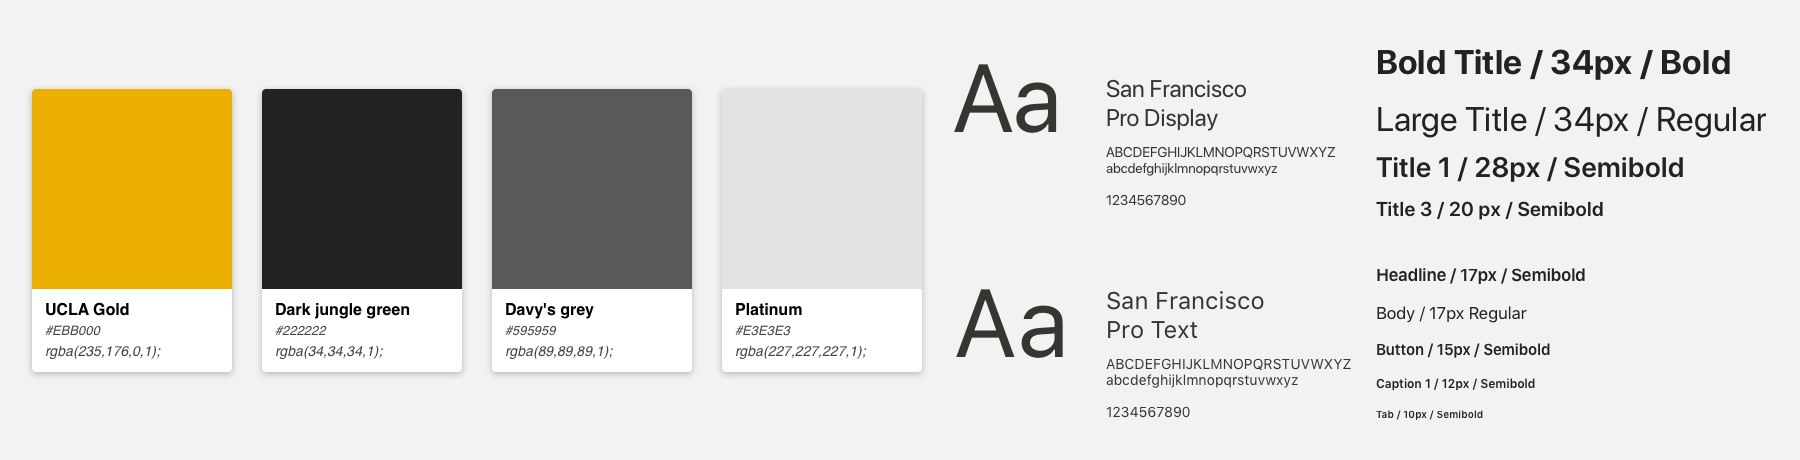Select the Dark jungle green swatch
The width and height of the screenshot is (1800, 460).
click(362, 189)
